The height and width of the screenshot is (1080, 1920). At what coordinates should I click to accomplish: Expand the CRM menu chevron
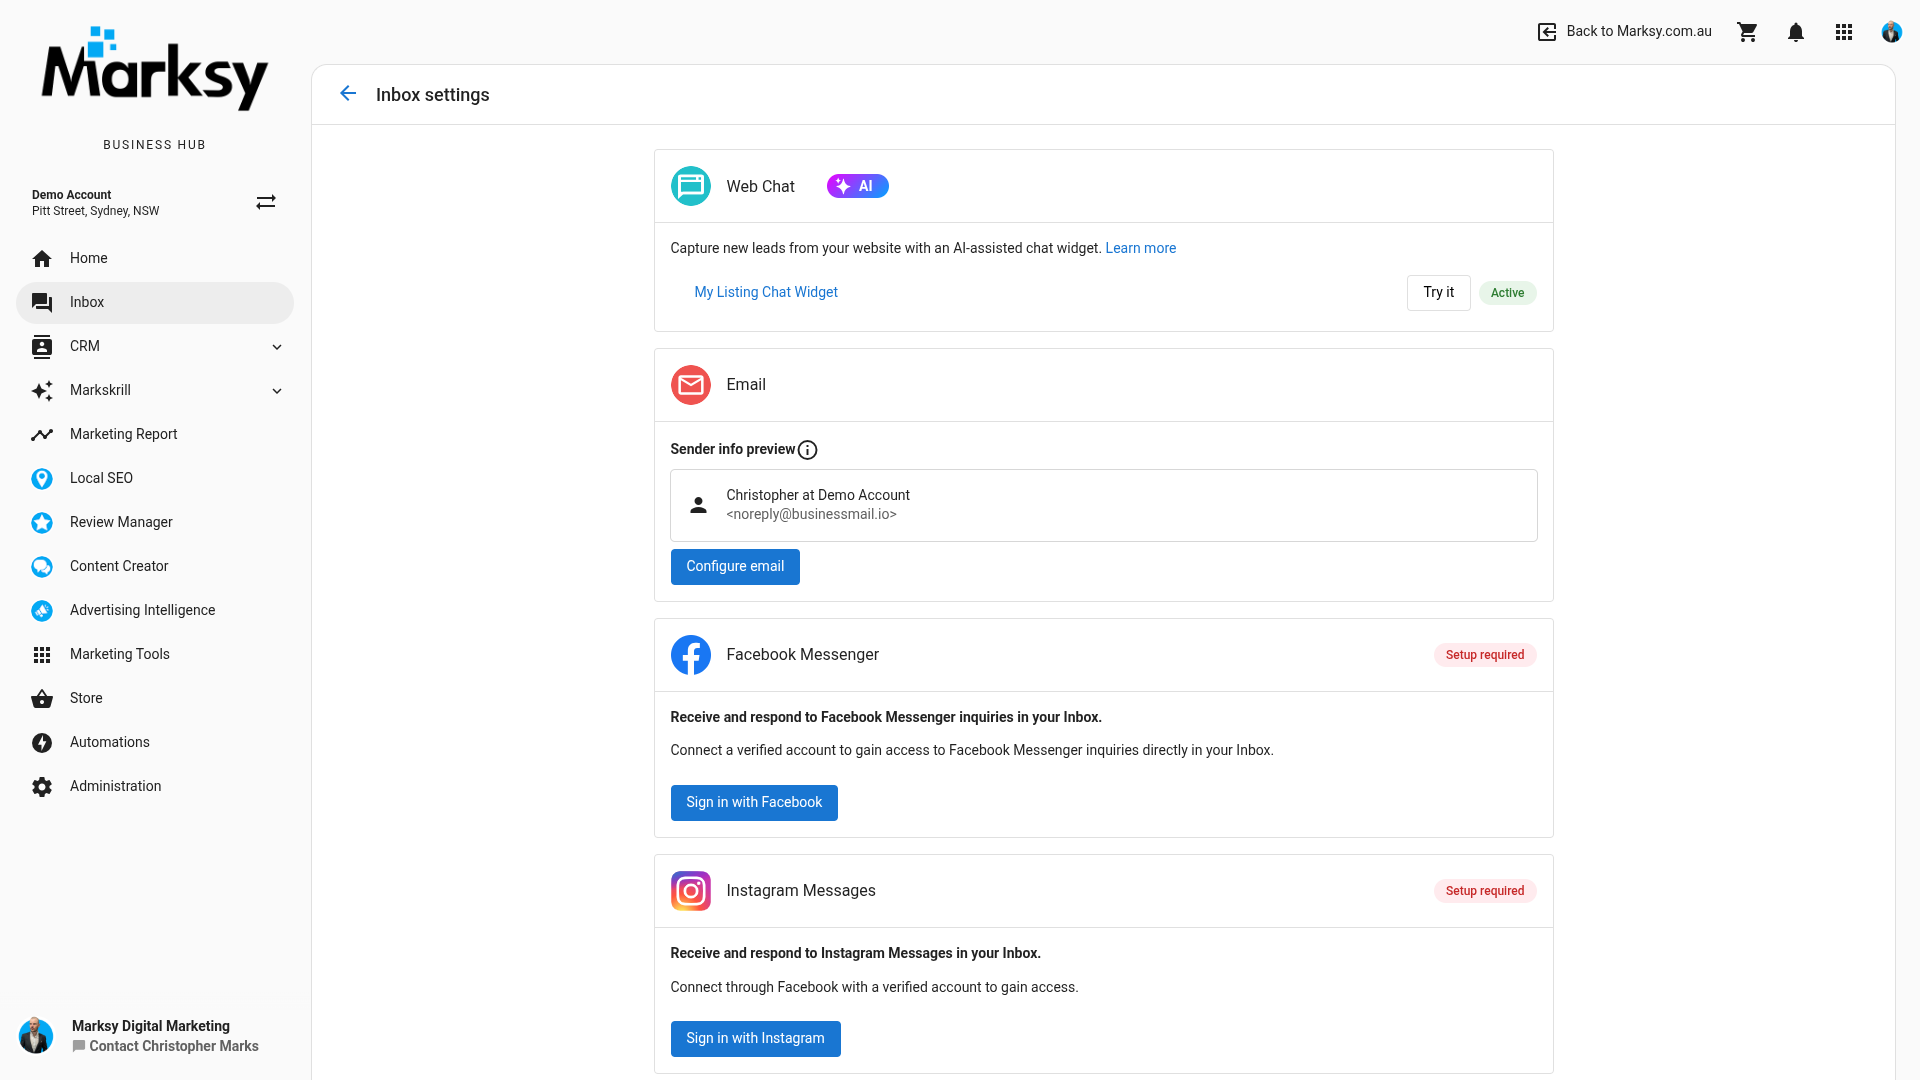click(x=277, y=347)
